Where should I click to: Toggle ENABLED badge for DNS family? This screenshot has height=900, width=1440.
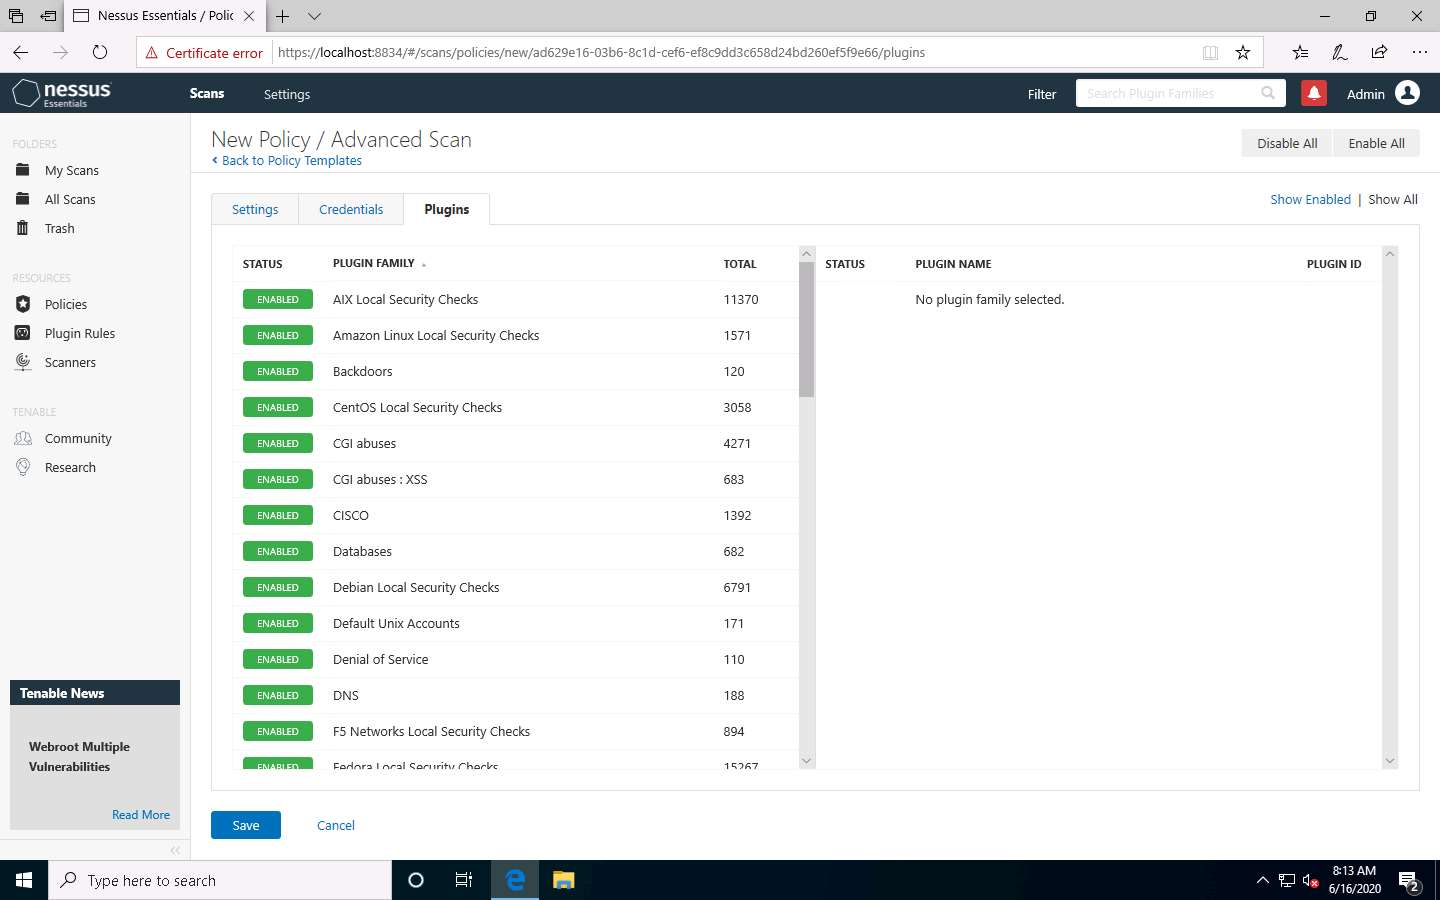(x=278, y=695)
